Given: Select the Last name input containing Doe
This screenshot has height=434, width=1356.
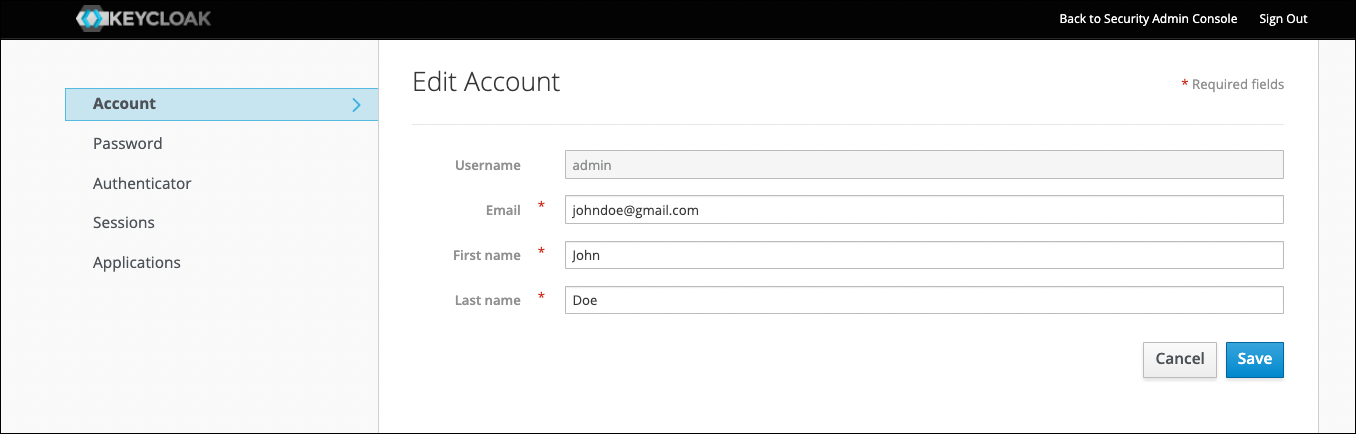Looking at the screenshot, I should click(x=924, y=300).
